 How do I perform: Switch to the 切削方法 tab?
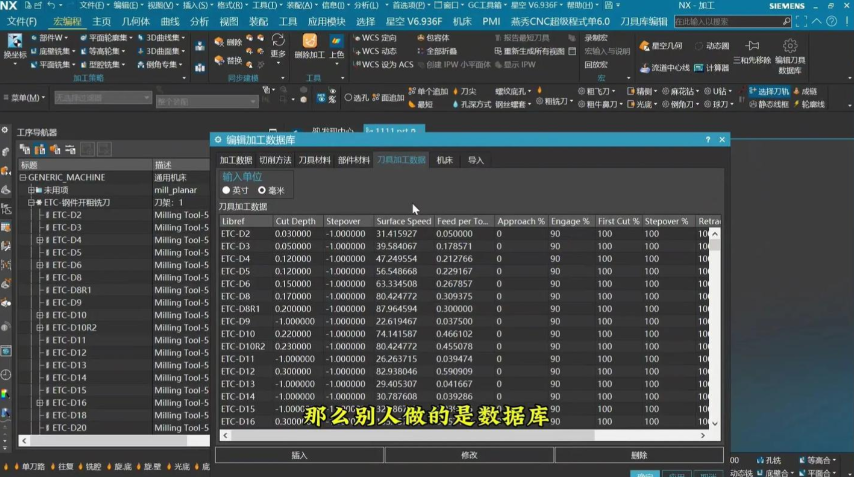click(275, 160)
